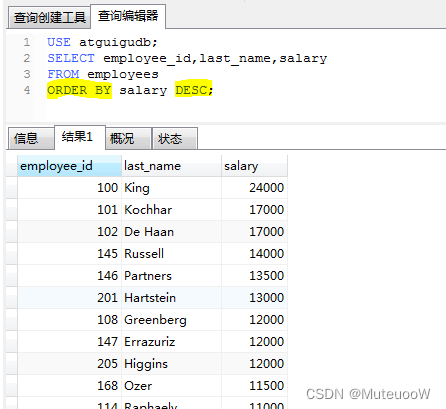Click line 1 USE atguigudb statement
Screen dimensions: 446x409
[102, 42]
